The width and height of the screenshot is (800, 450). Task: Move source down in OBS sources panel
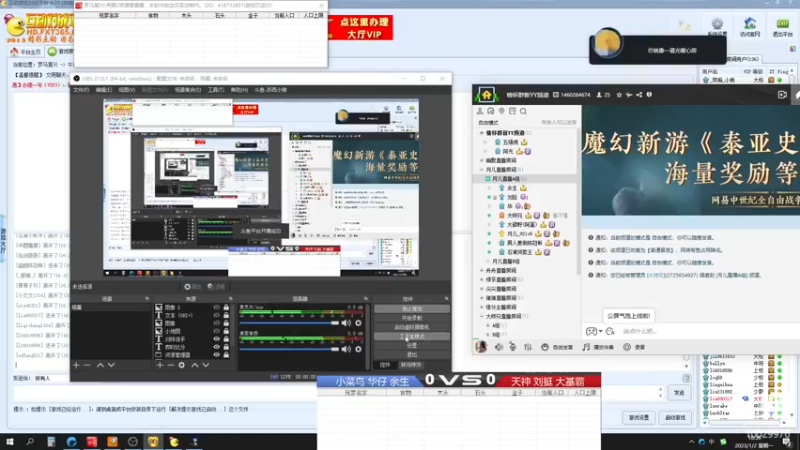(206, 365)
